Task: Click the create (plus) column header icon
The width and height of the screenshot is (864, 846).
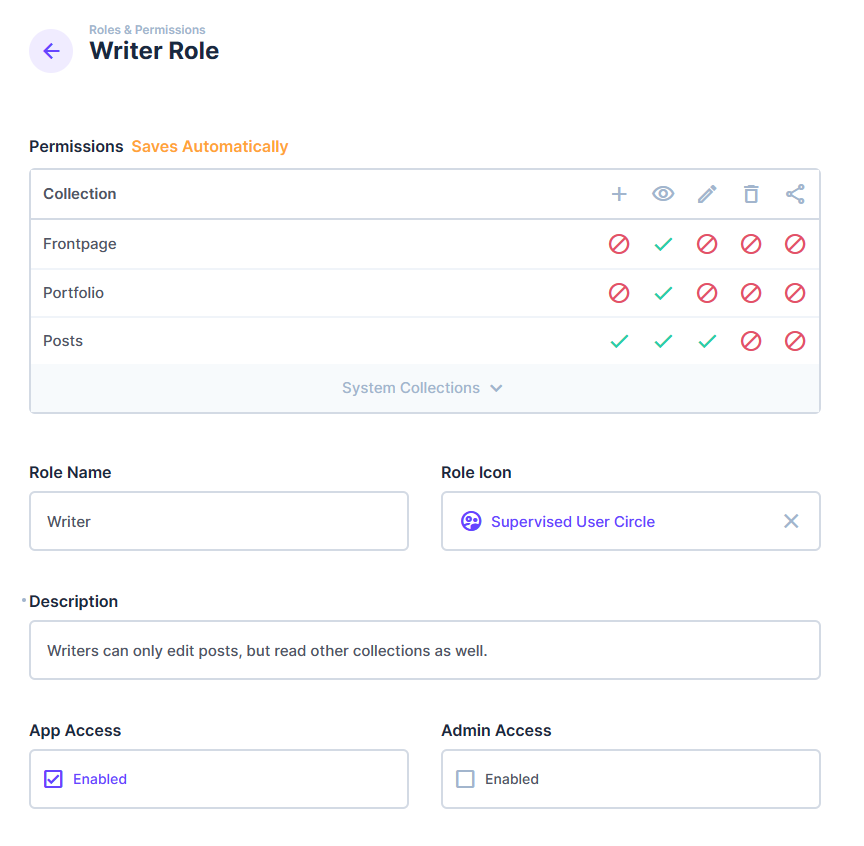Action: click(x=619, y=194)
